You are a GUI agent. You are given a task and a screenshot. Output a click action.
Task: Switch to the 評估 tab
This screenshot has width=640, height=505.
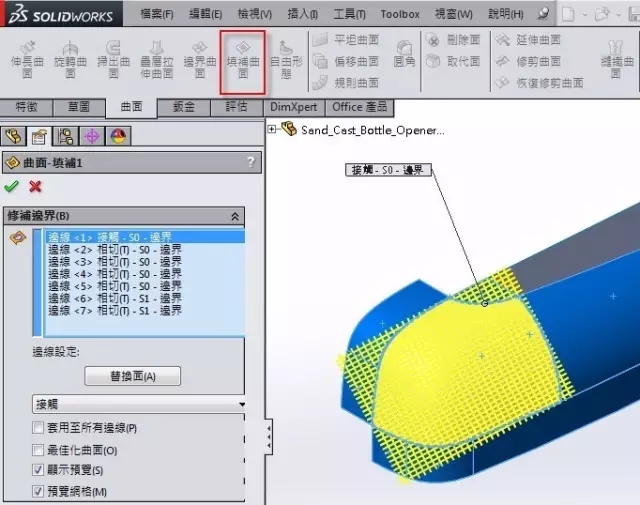coord(237,107)
